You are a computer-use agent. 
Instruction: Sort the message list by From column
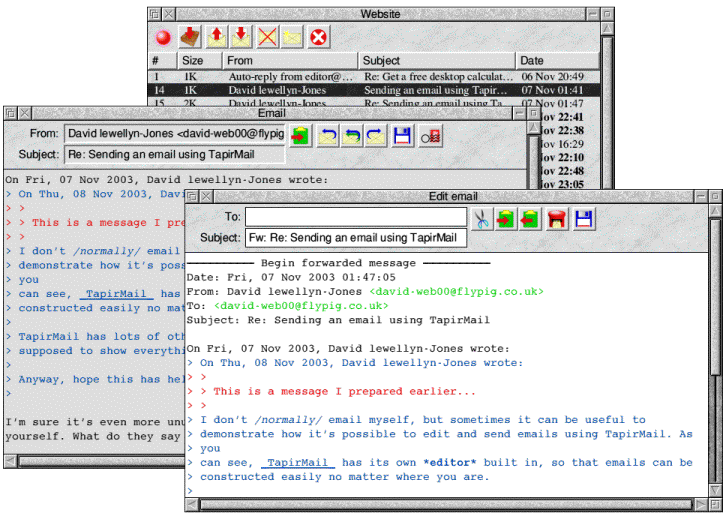[x=290, y=61]
